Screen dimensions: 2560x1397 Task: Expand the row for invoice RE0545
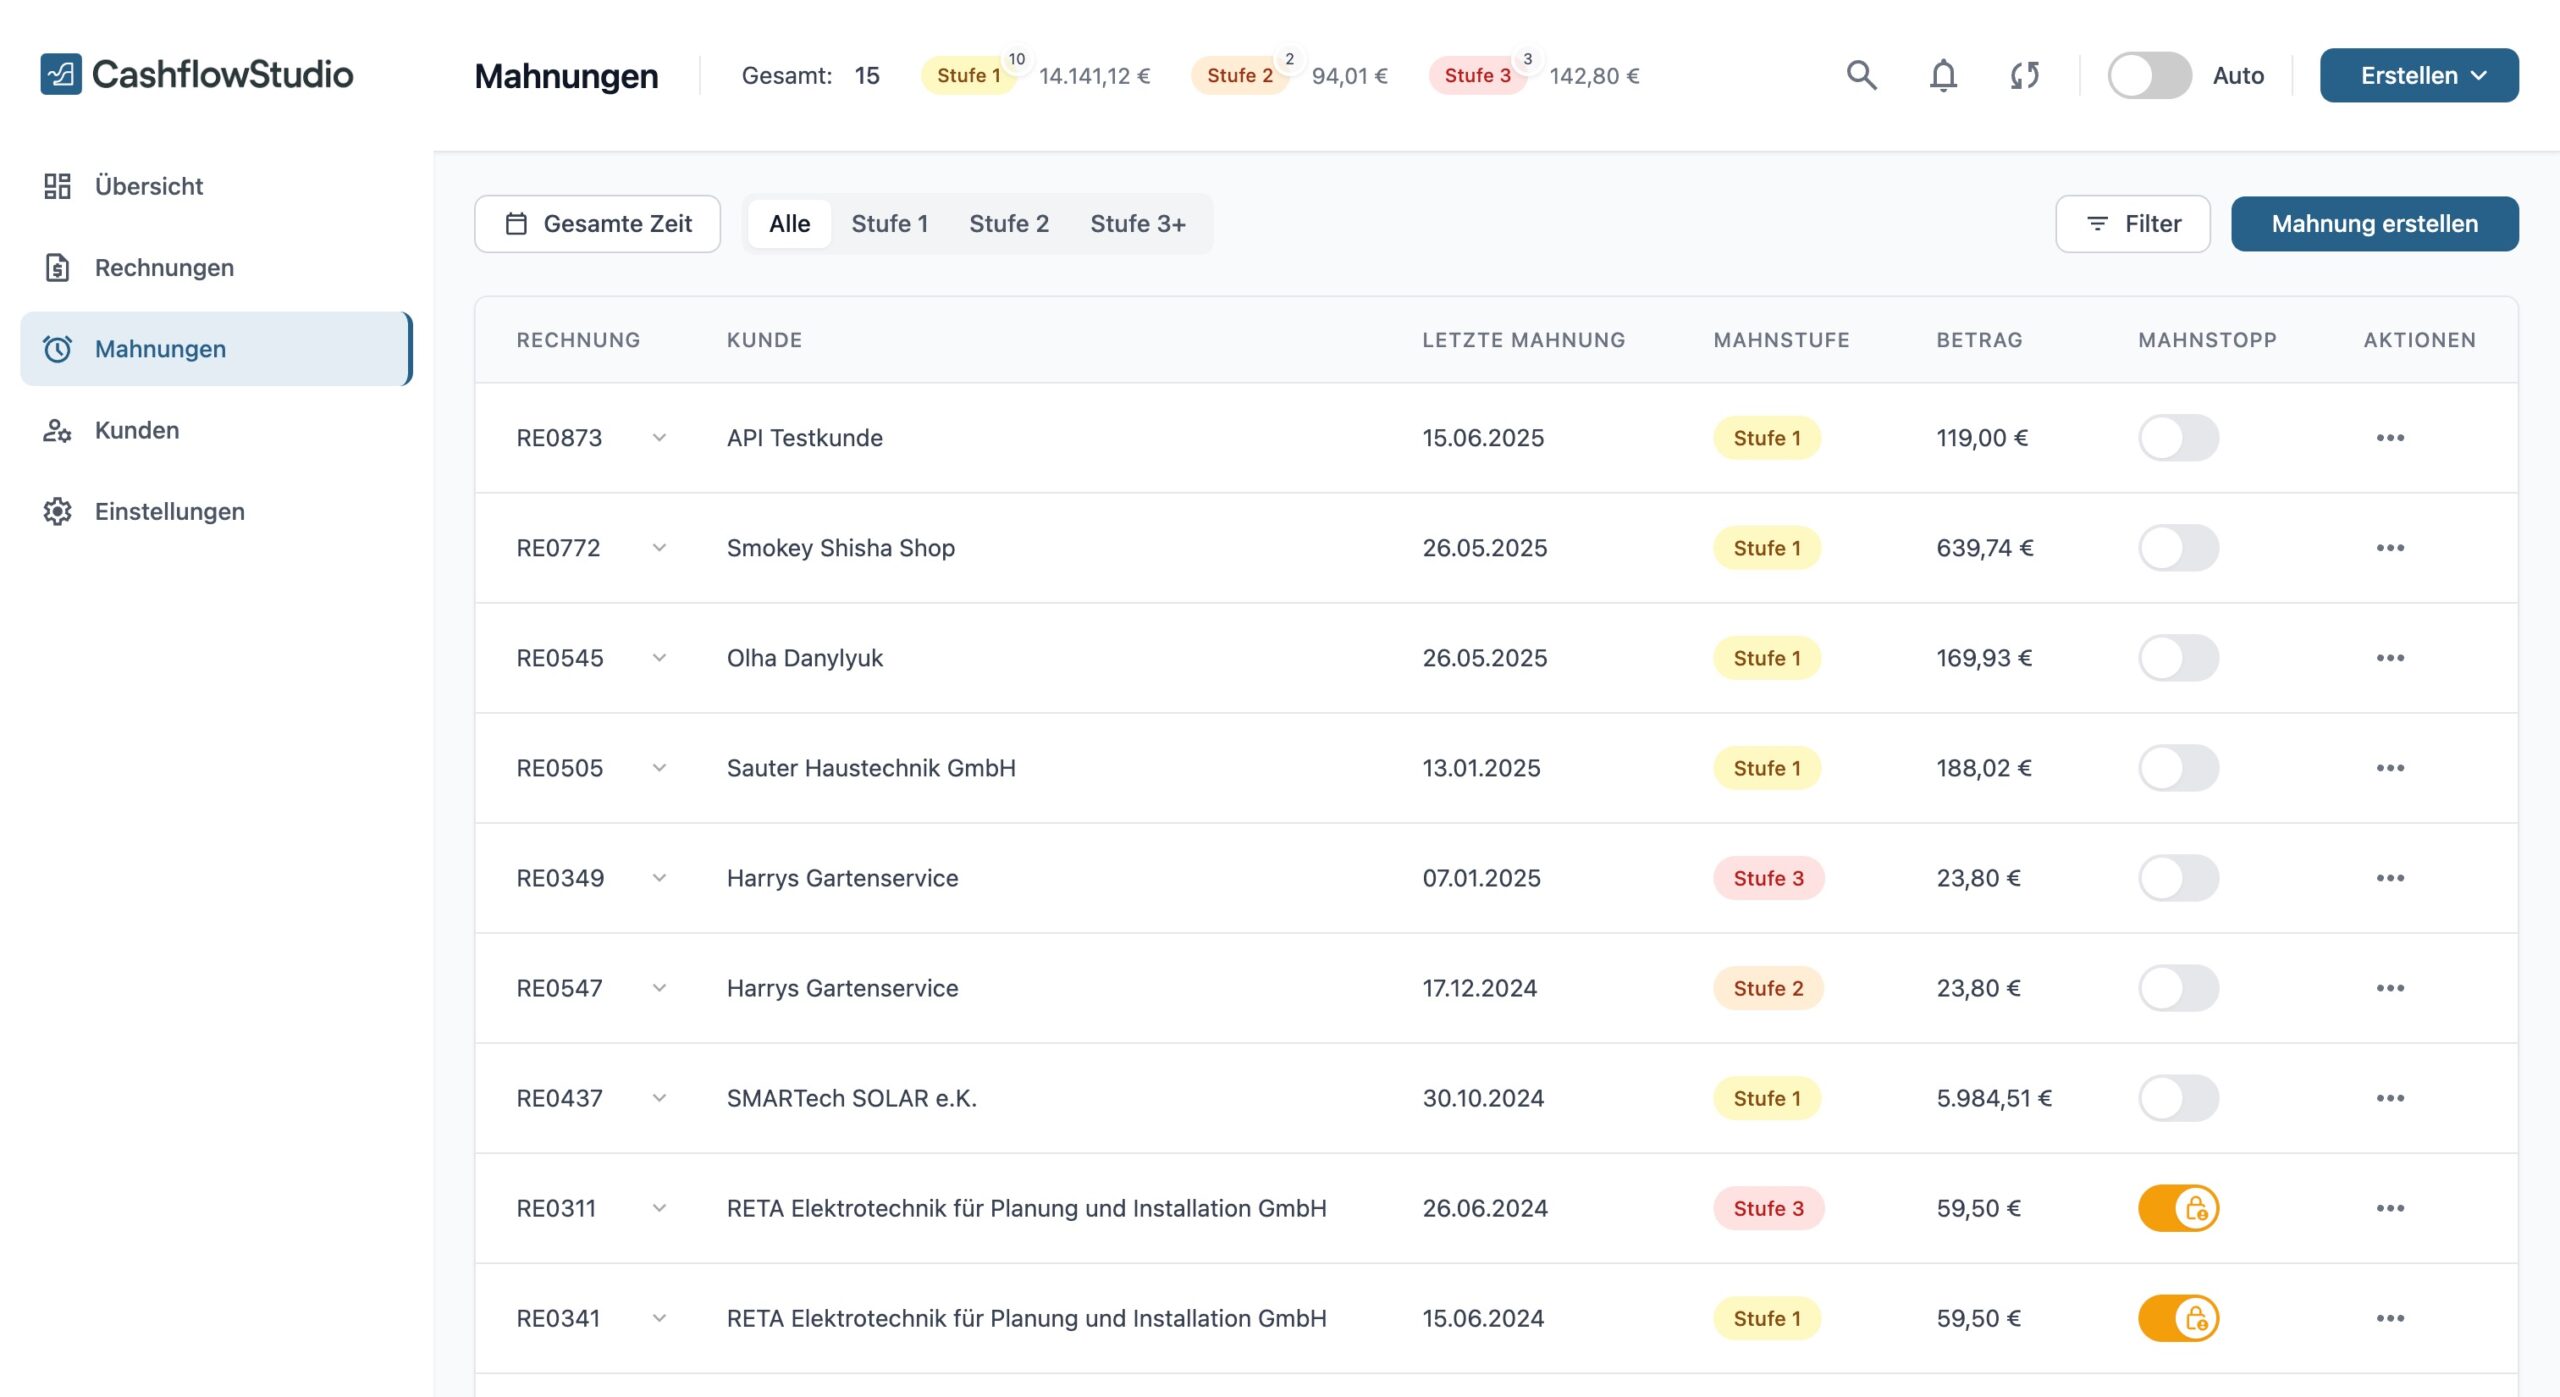click(x=659, y=658)
